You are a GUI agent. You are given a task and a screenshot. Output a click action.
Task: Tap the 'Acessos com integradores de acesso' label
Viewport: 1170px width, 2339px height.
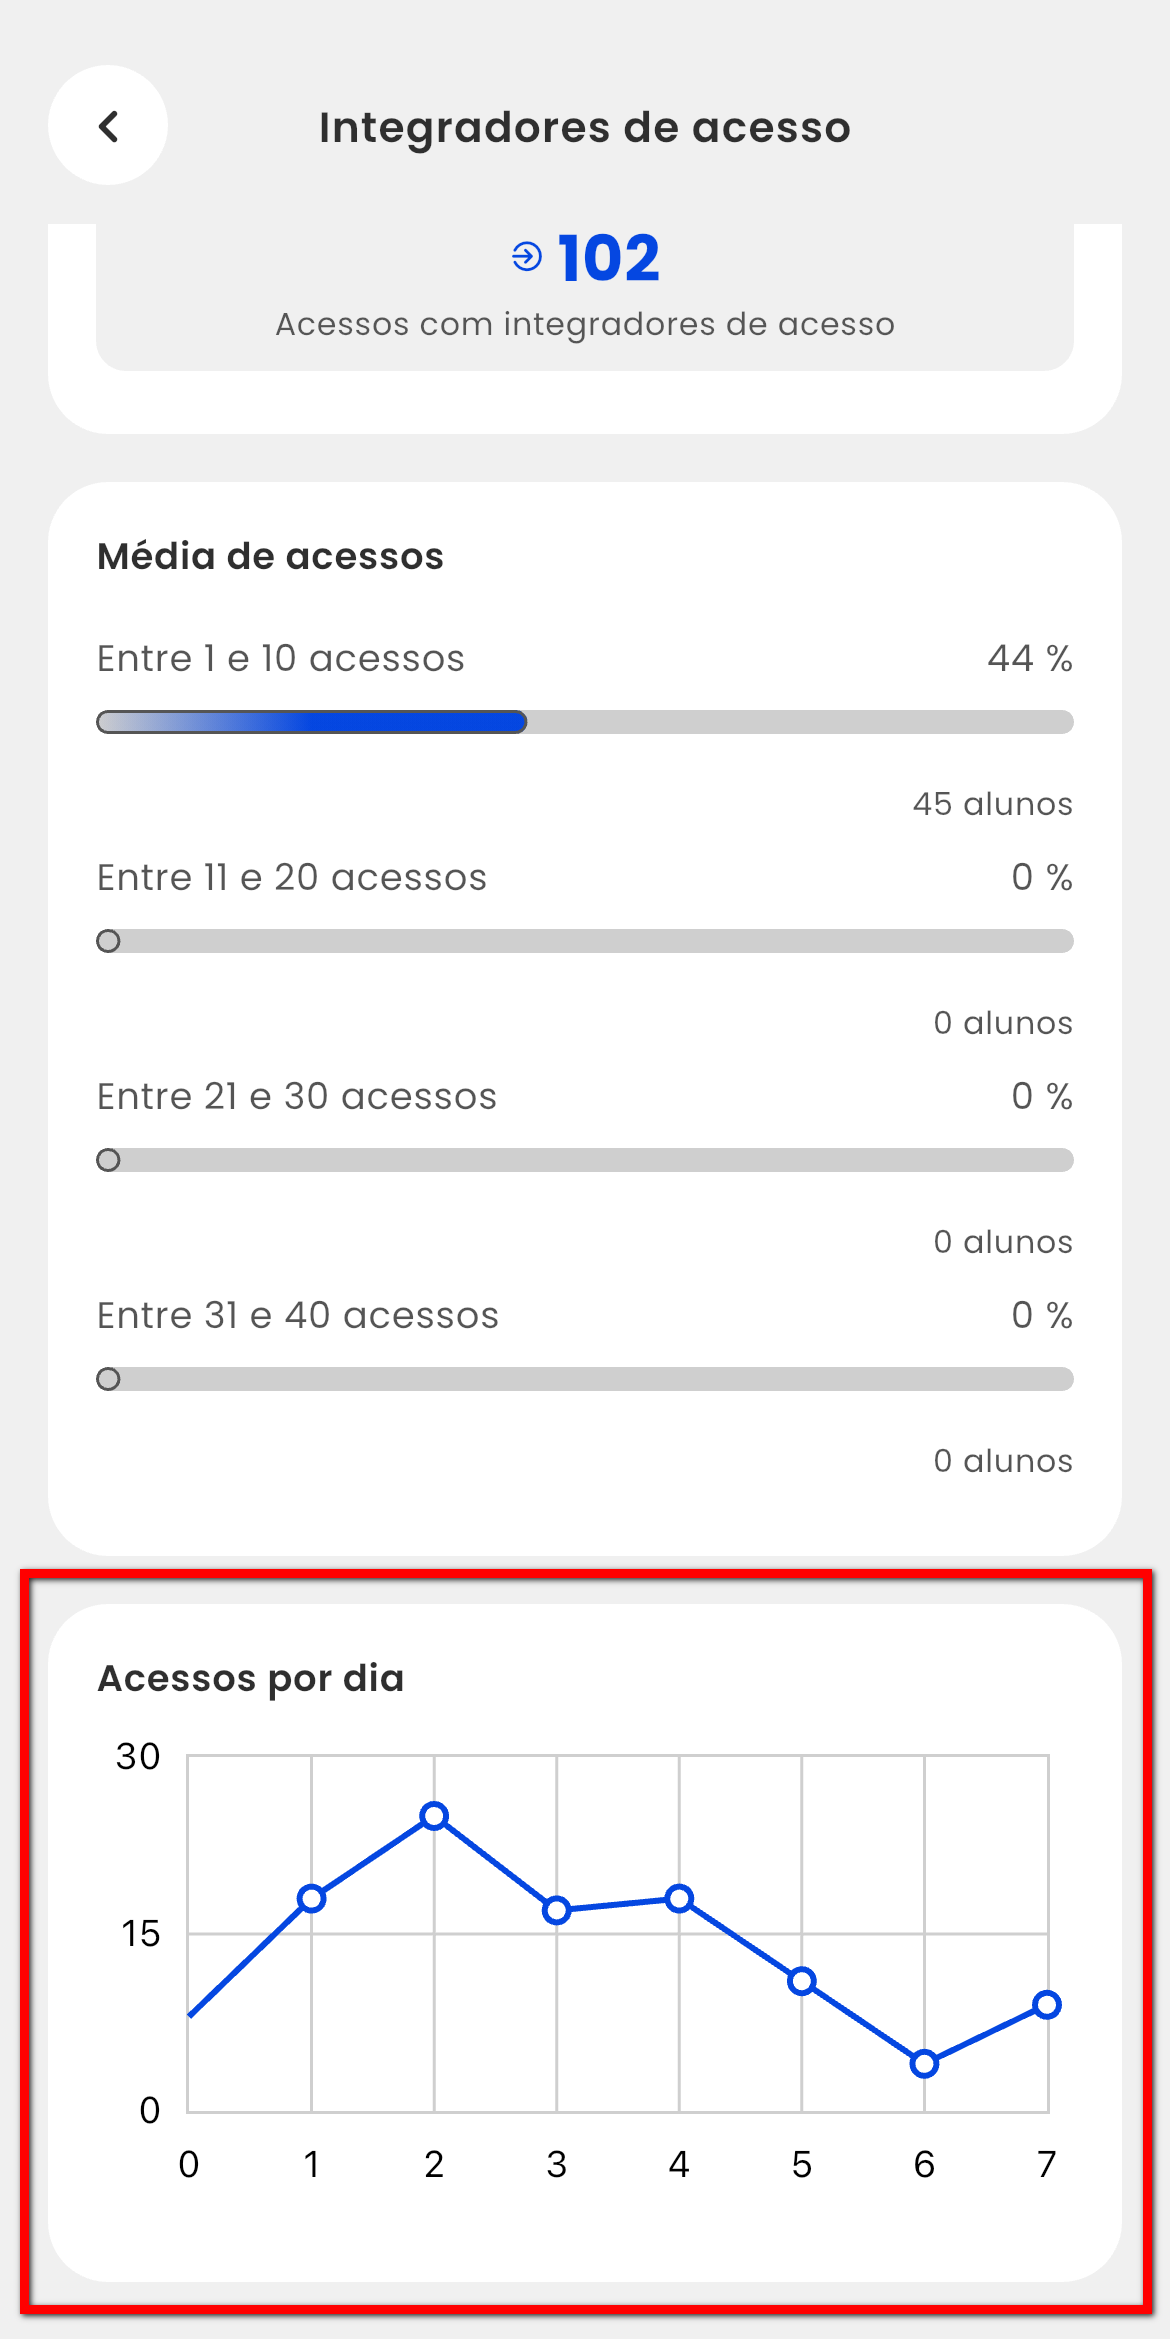[x=585, y=324]
